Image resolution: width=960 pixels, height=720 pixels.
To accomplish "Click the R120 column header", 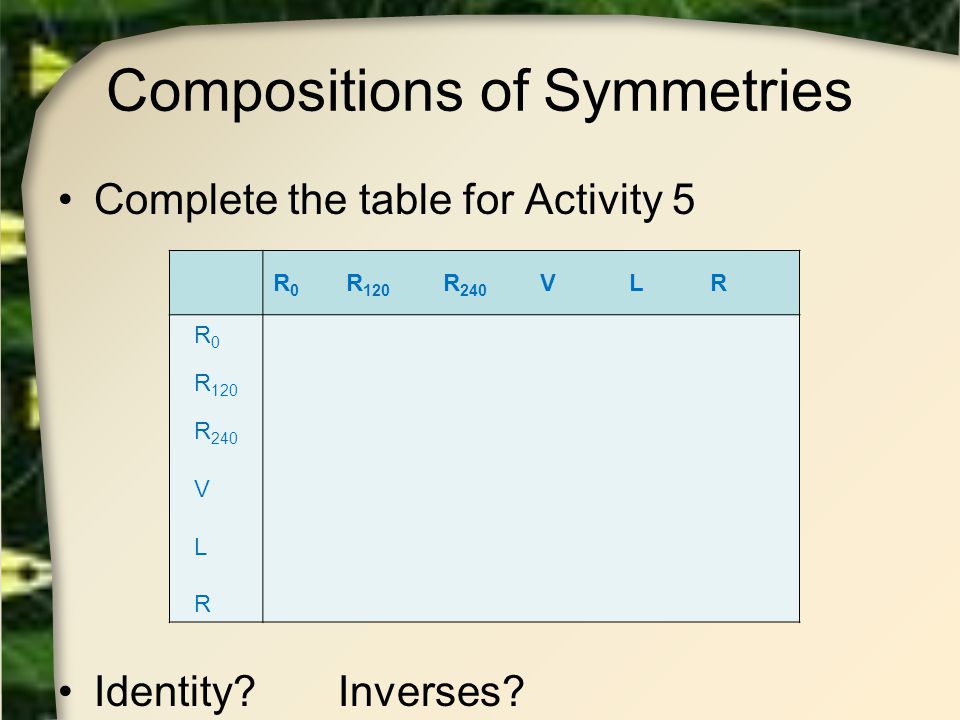I will [367, 285].
